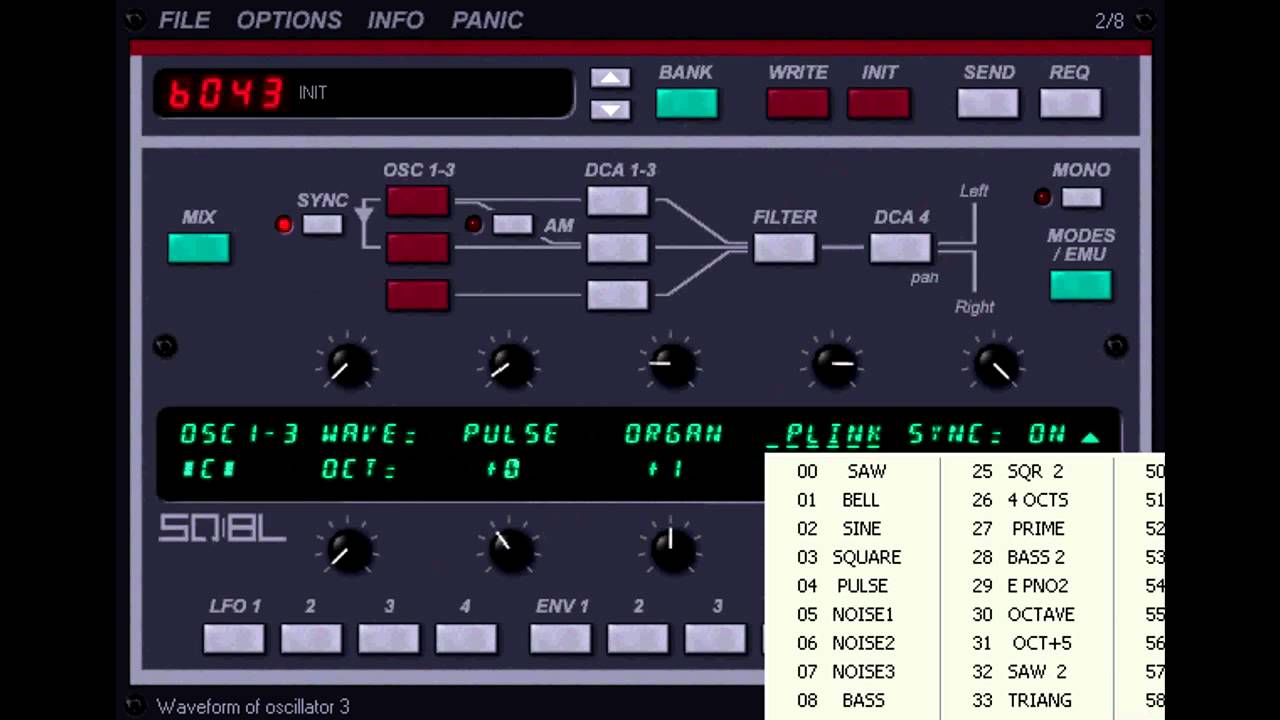Image resolution: width=1280 pixels, height=720 pixels.
Task: Select the LFO 3 button
Action: coord(389,639)
